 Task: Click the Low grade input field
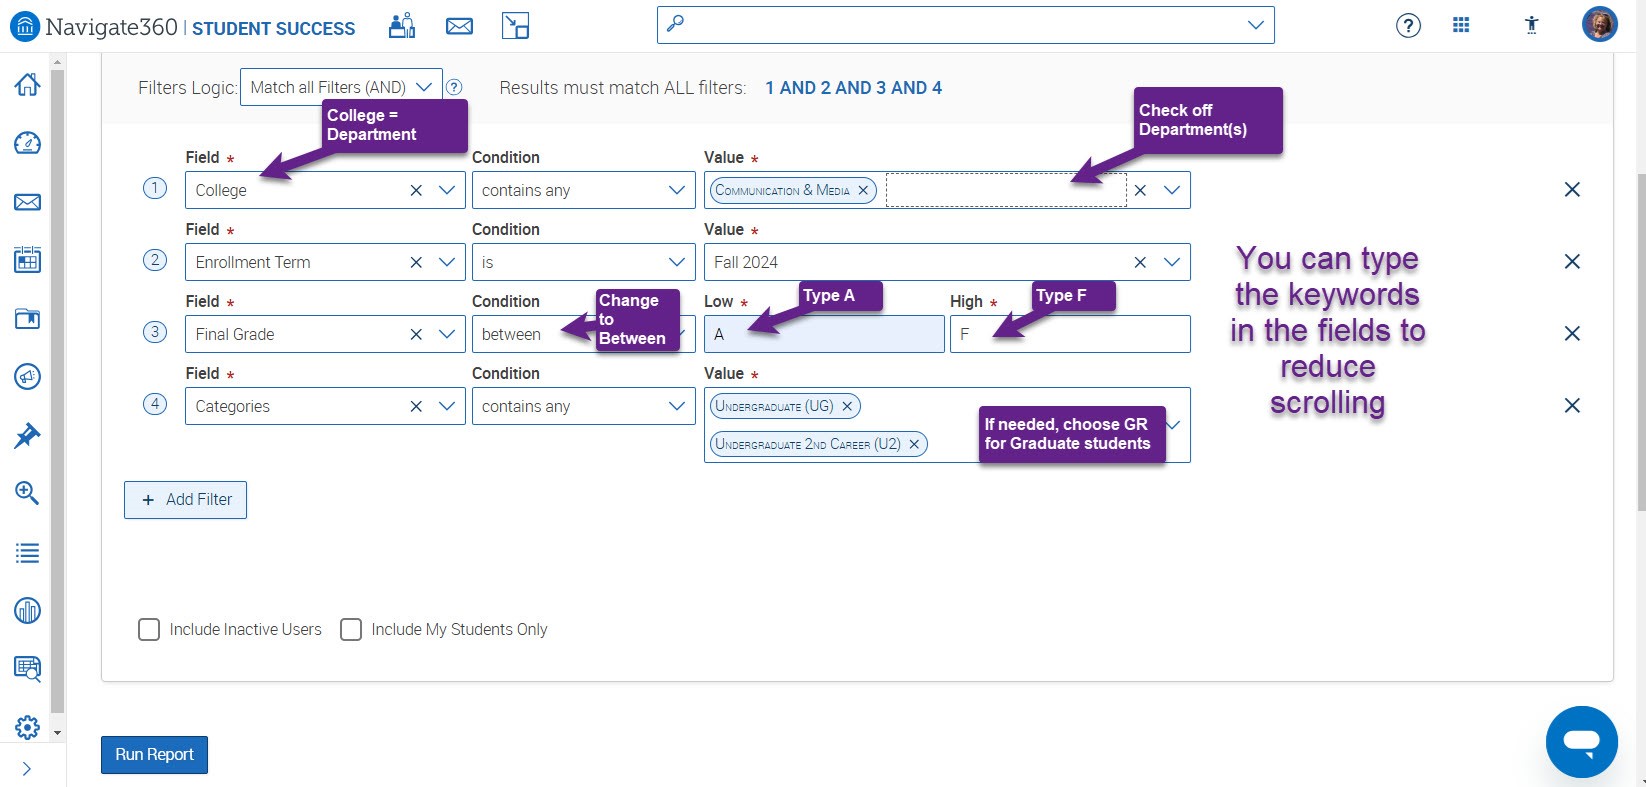coord(823,334)
